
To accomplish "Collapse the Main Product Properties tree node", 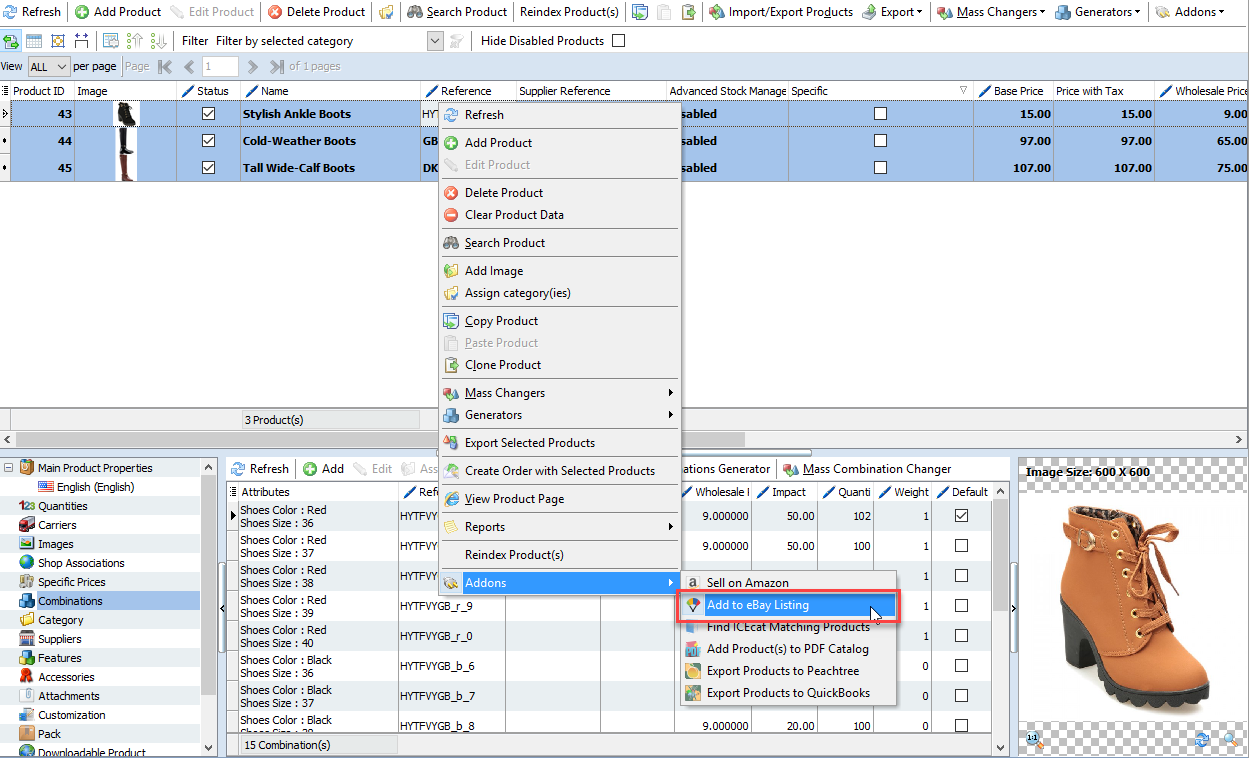I will 10,468.
